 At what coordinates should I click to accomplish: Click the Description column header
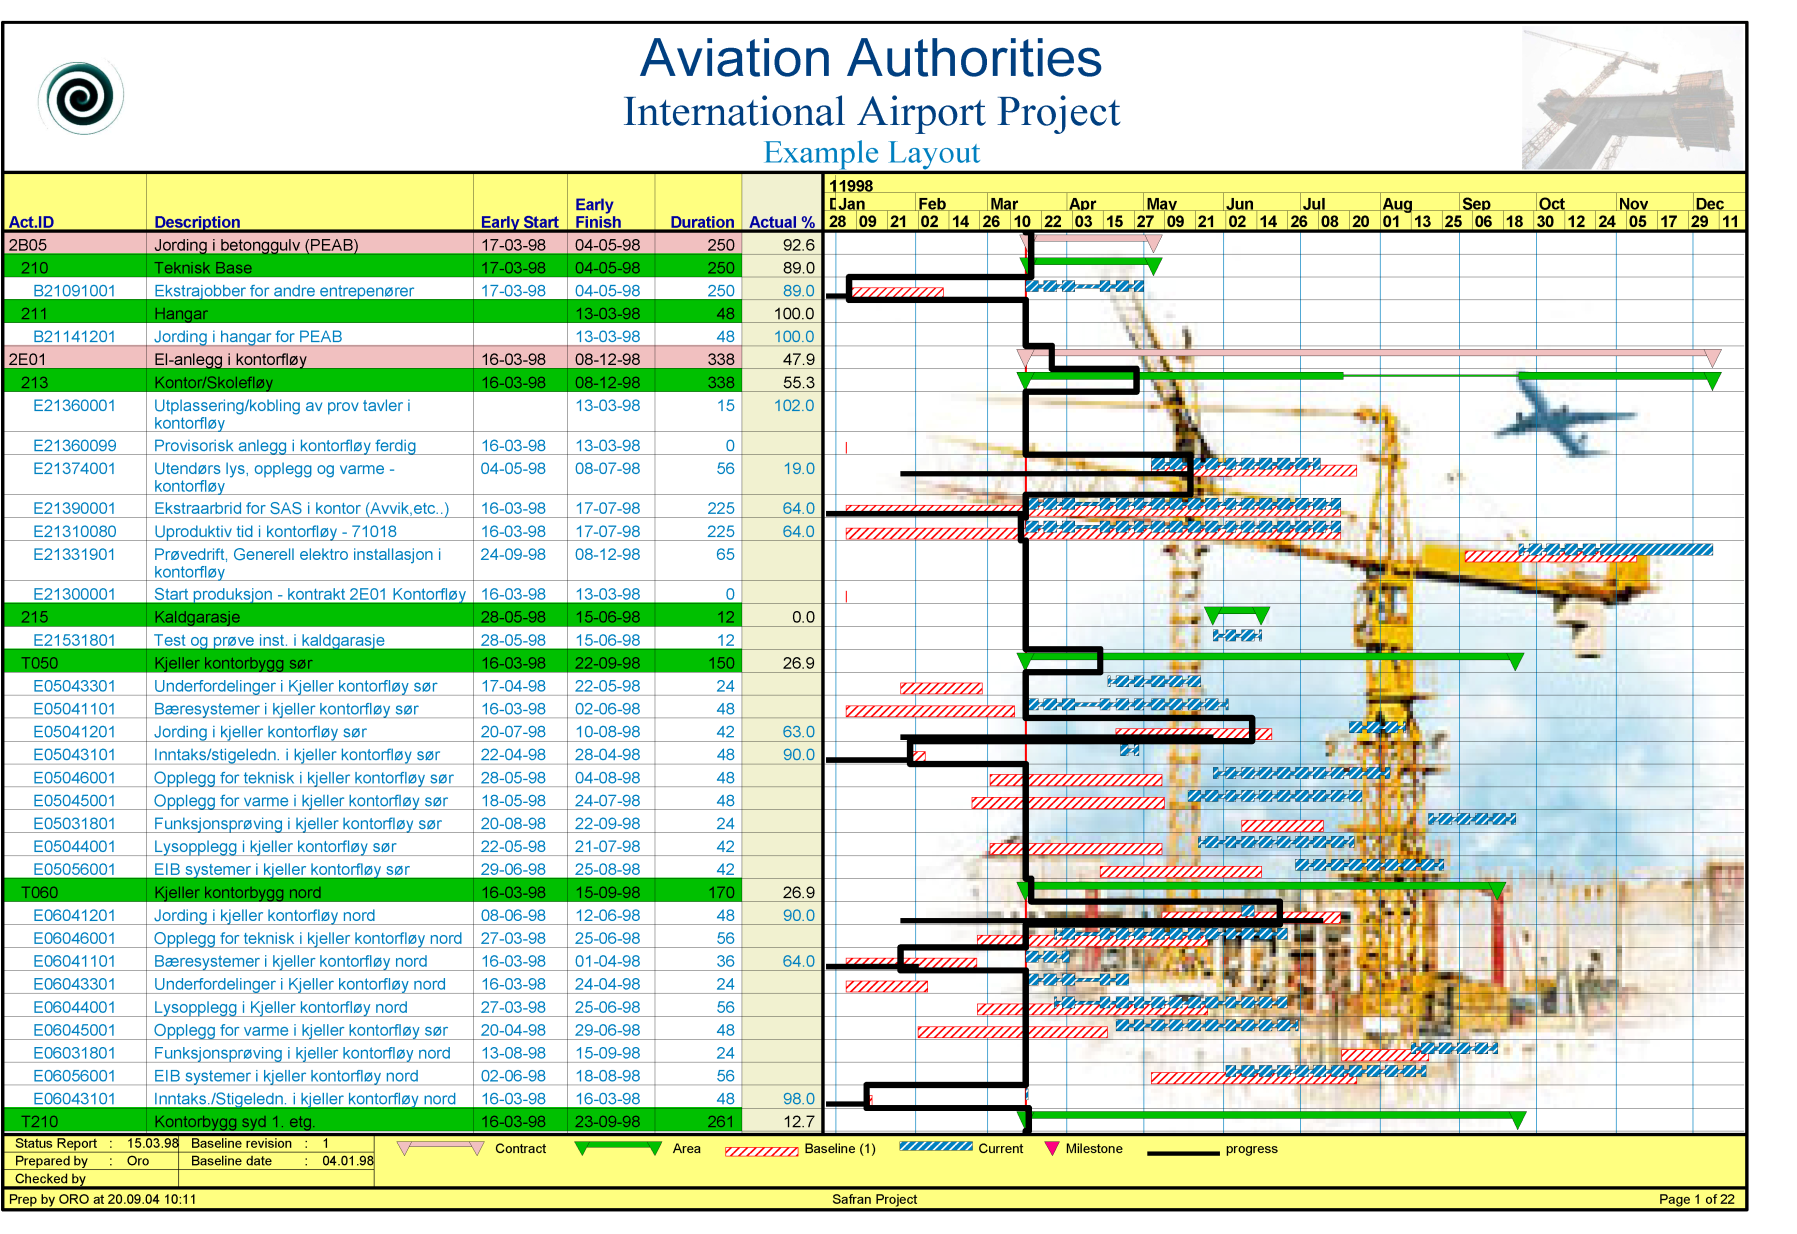[x=197, y=222]
